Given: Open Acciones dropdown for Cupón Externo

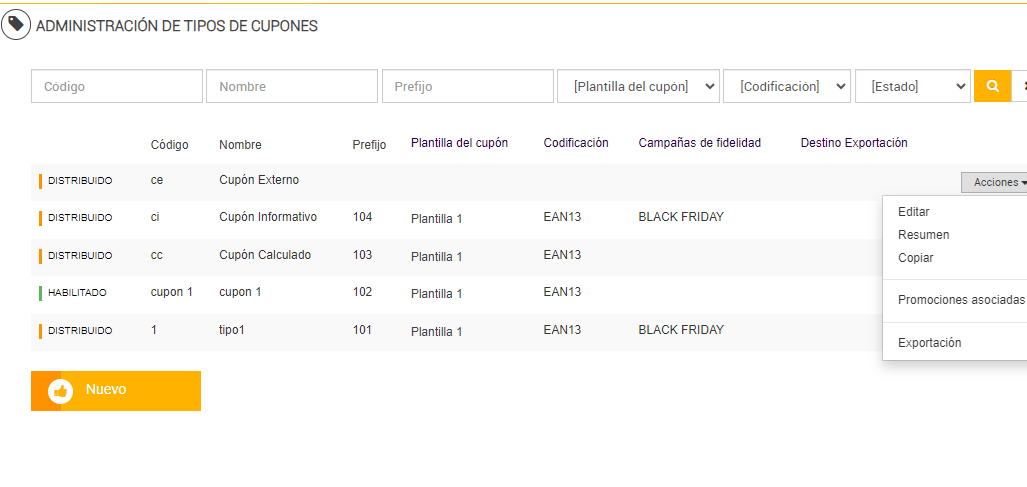Looking at the screenshot, I should pos(994,182).
